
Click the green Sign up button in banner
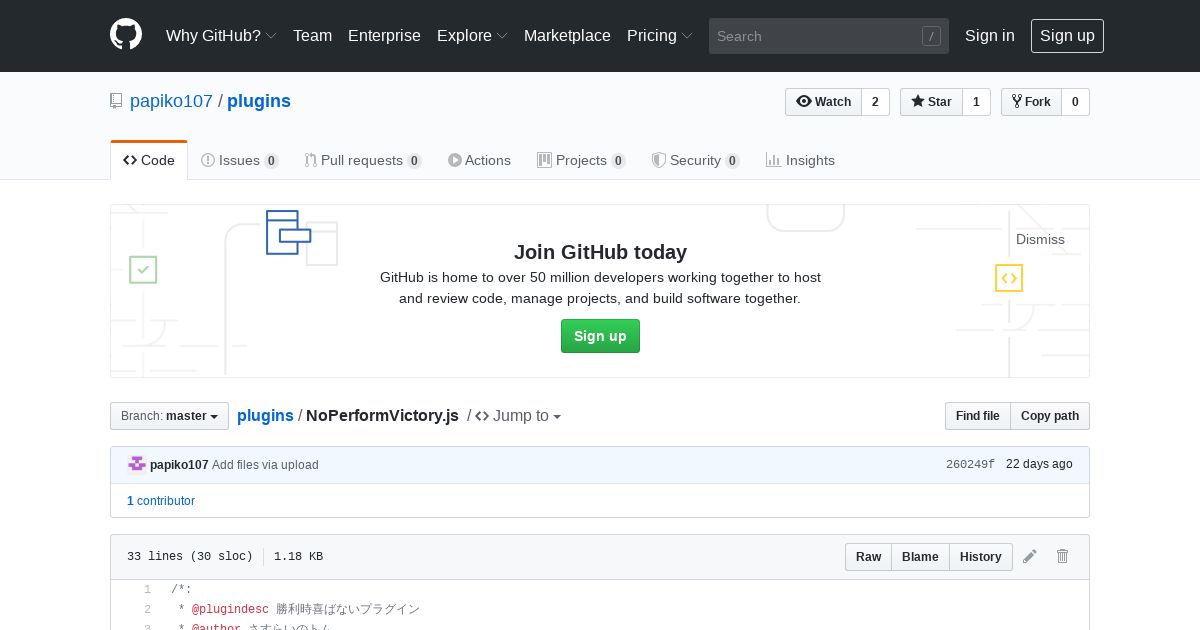(x=600, y=336)
